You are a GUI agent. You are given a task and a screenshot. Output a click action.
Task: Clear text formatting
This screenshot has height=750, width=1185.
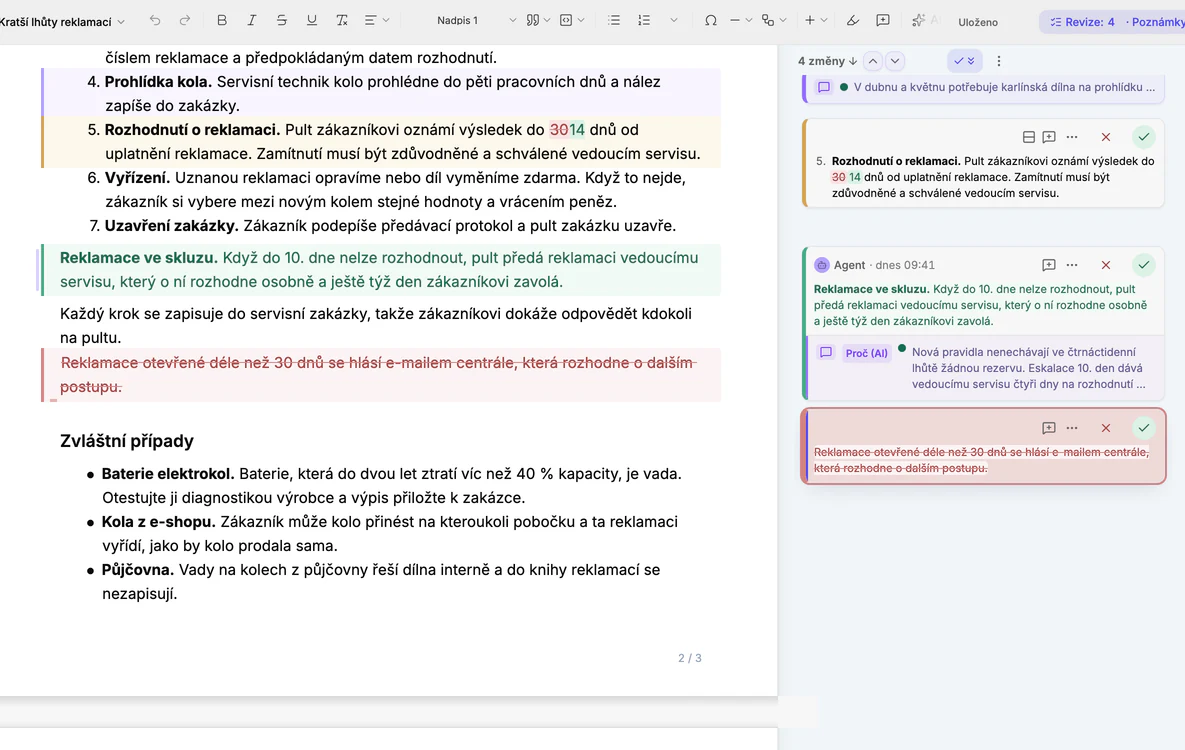342,21
